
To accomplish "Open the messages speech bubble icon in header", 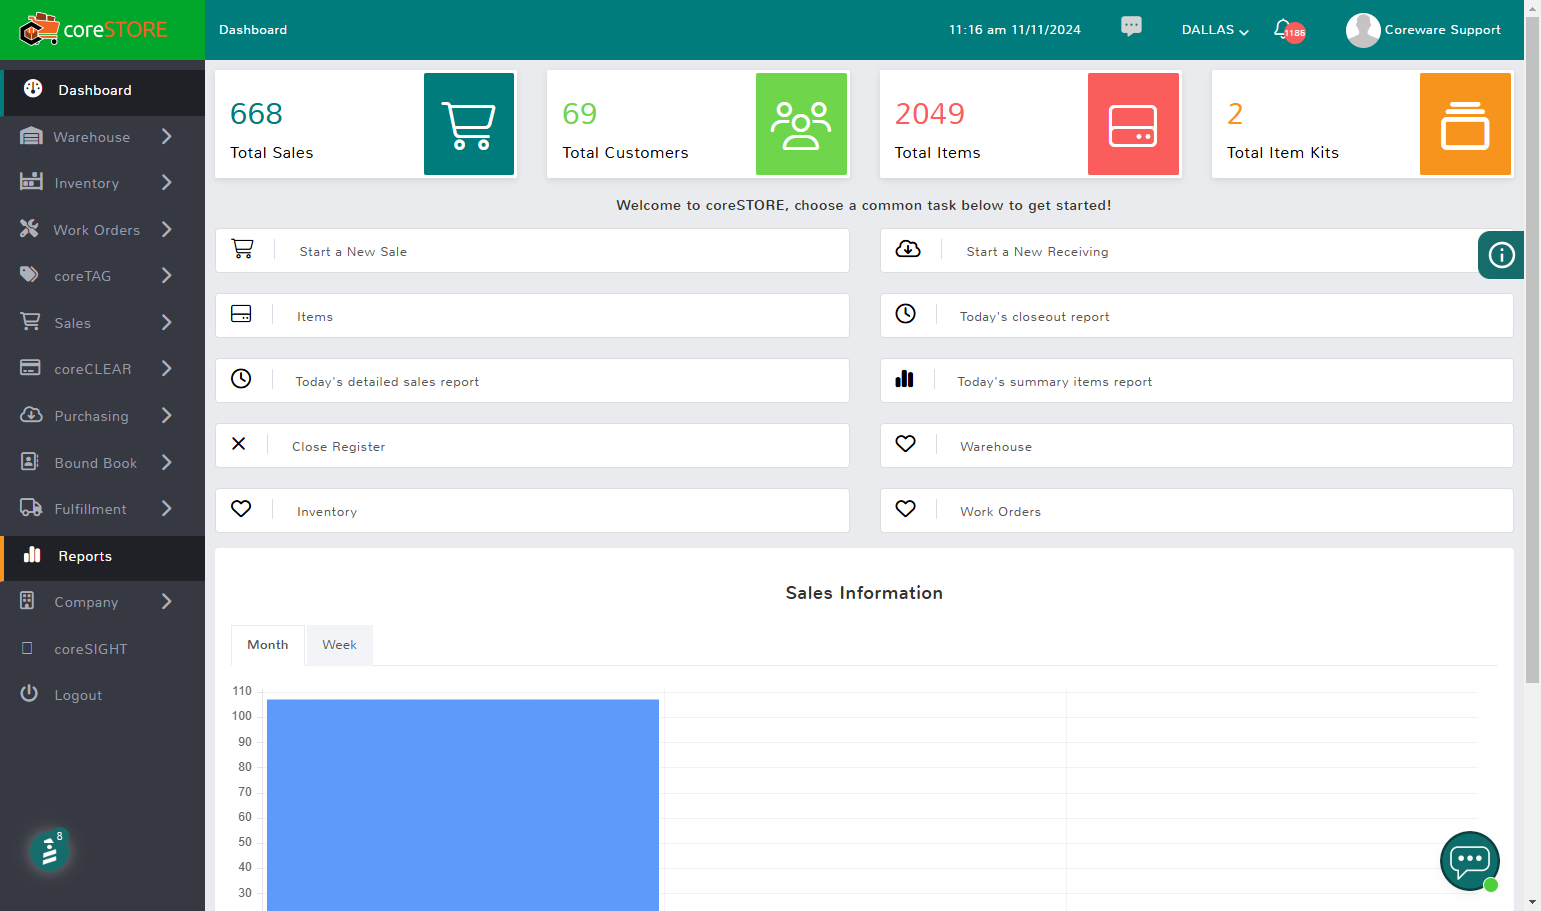I will 1131,26.
